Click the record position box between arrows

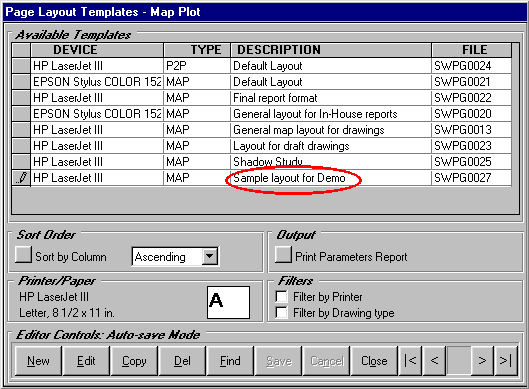[458, 361]
